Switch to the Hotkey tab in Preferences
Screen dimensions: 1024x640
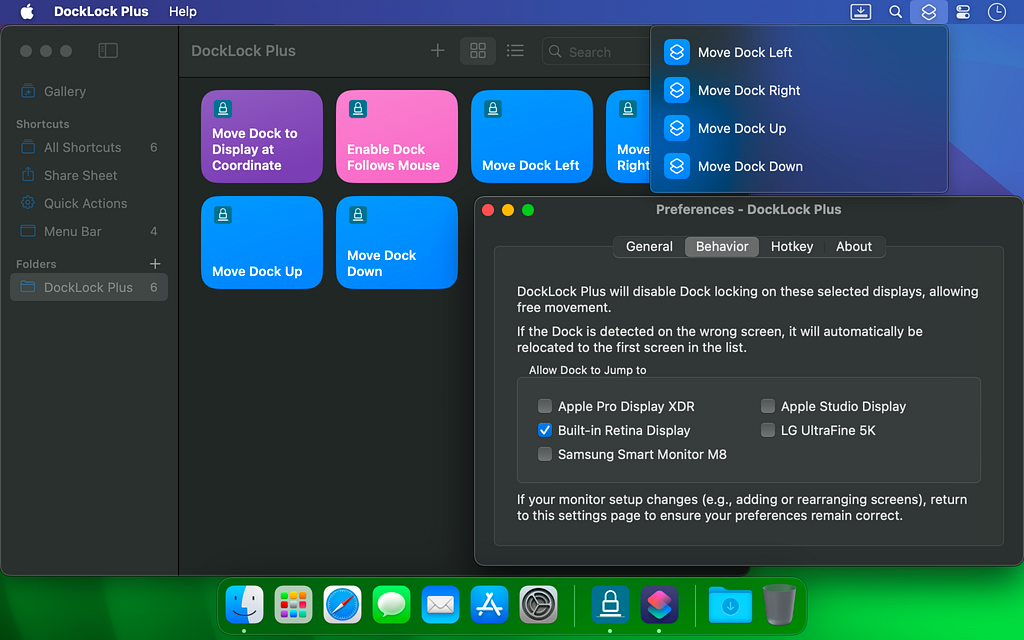click(792, 247)
